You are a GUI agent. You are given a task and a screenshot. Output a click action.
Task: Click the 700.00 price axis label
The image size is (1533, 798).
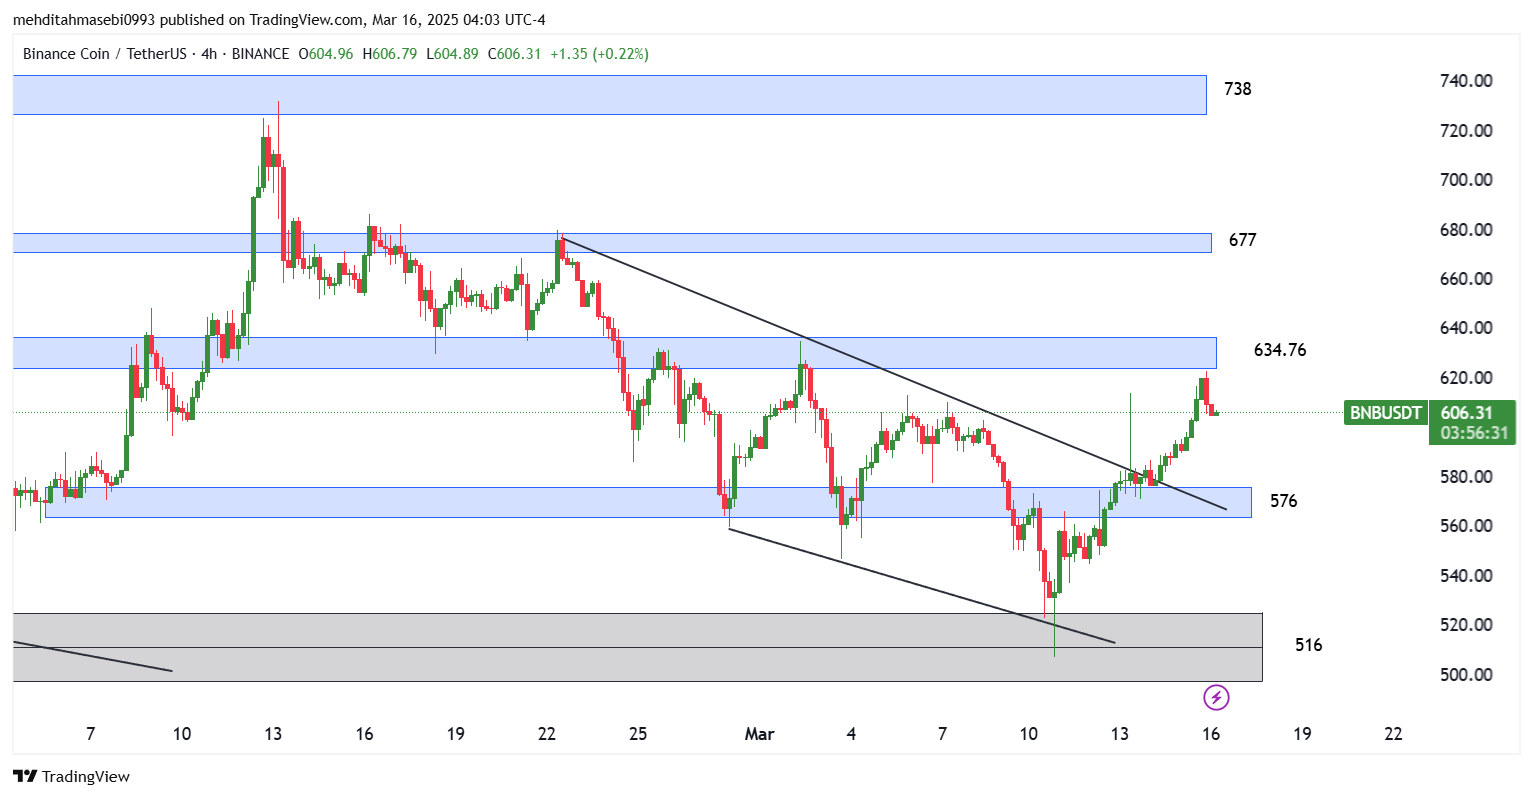click(x=1467, y=180)
